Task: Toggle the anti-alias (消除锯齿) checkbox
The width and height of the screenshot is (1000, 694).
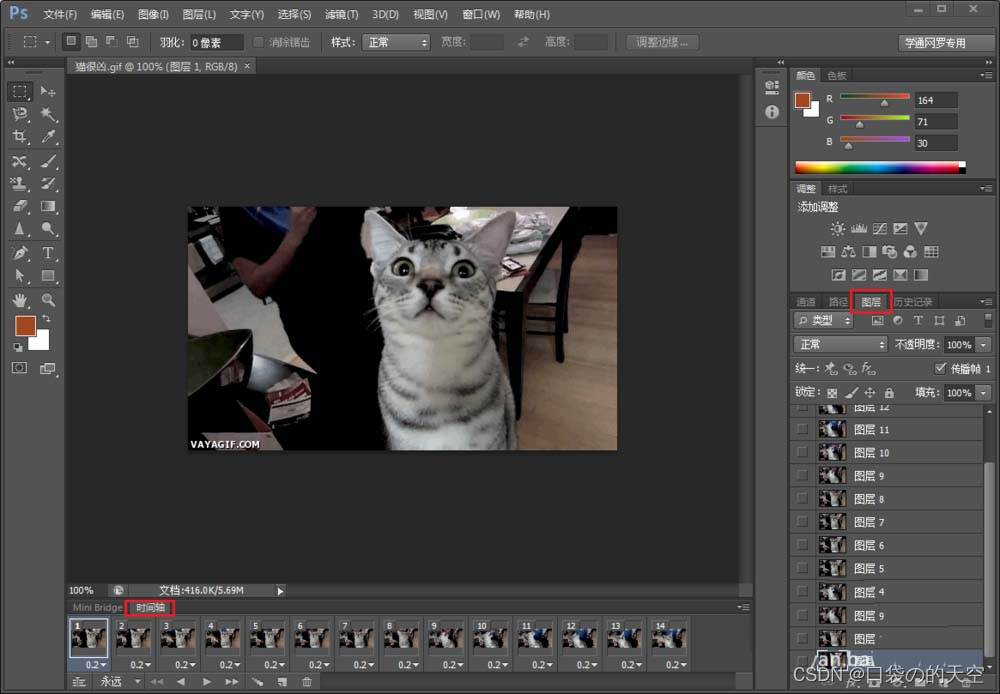Action: tap(258, 42)
